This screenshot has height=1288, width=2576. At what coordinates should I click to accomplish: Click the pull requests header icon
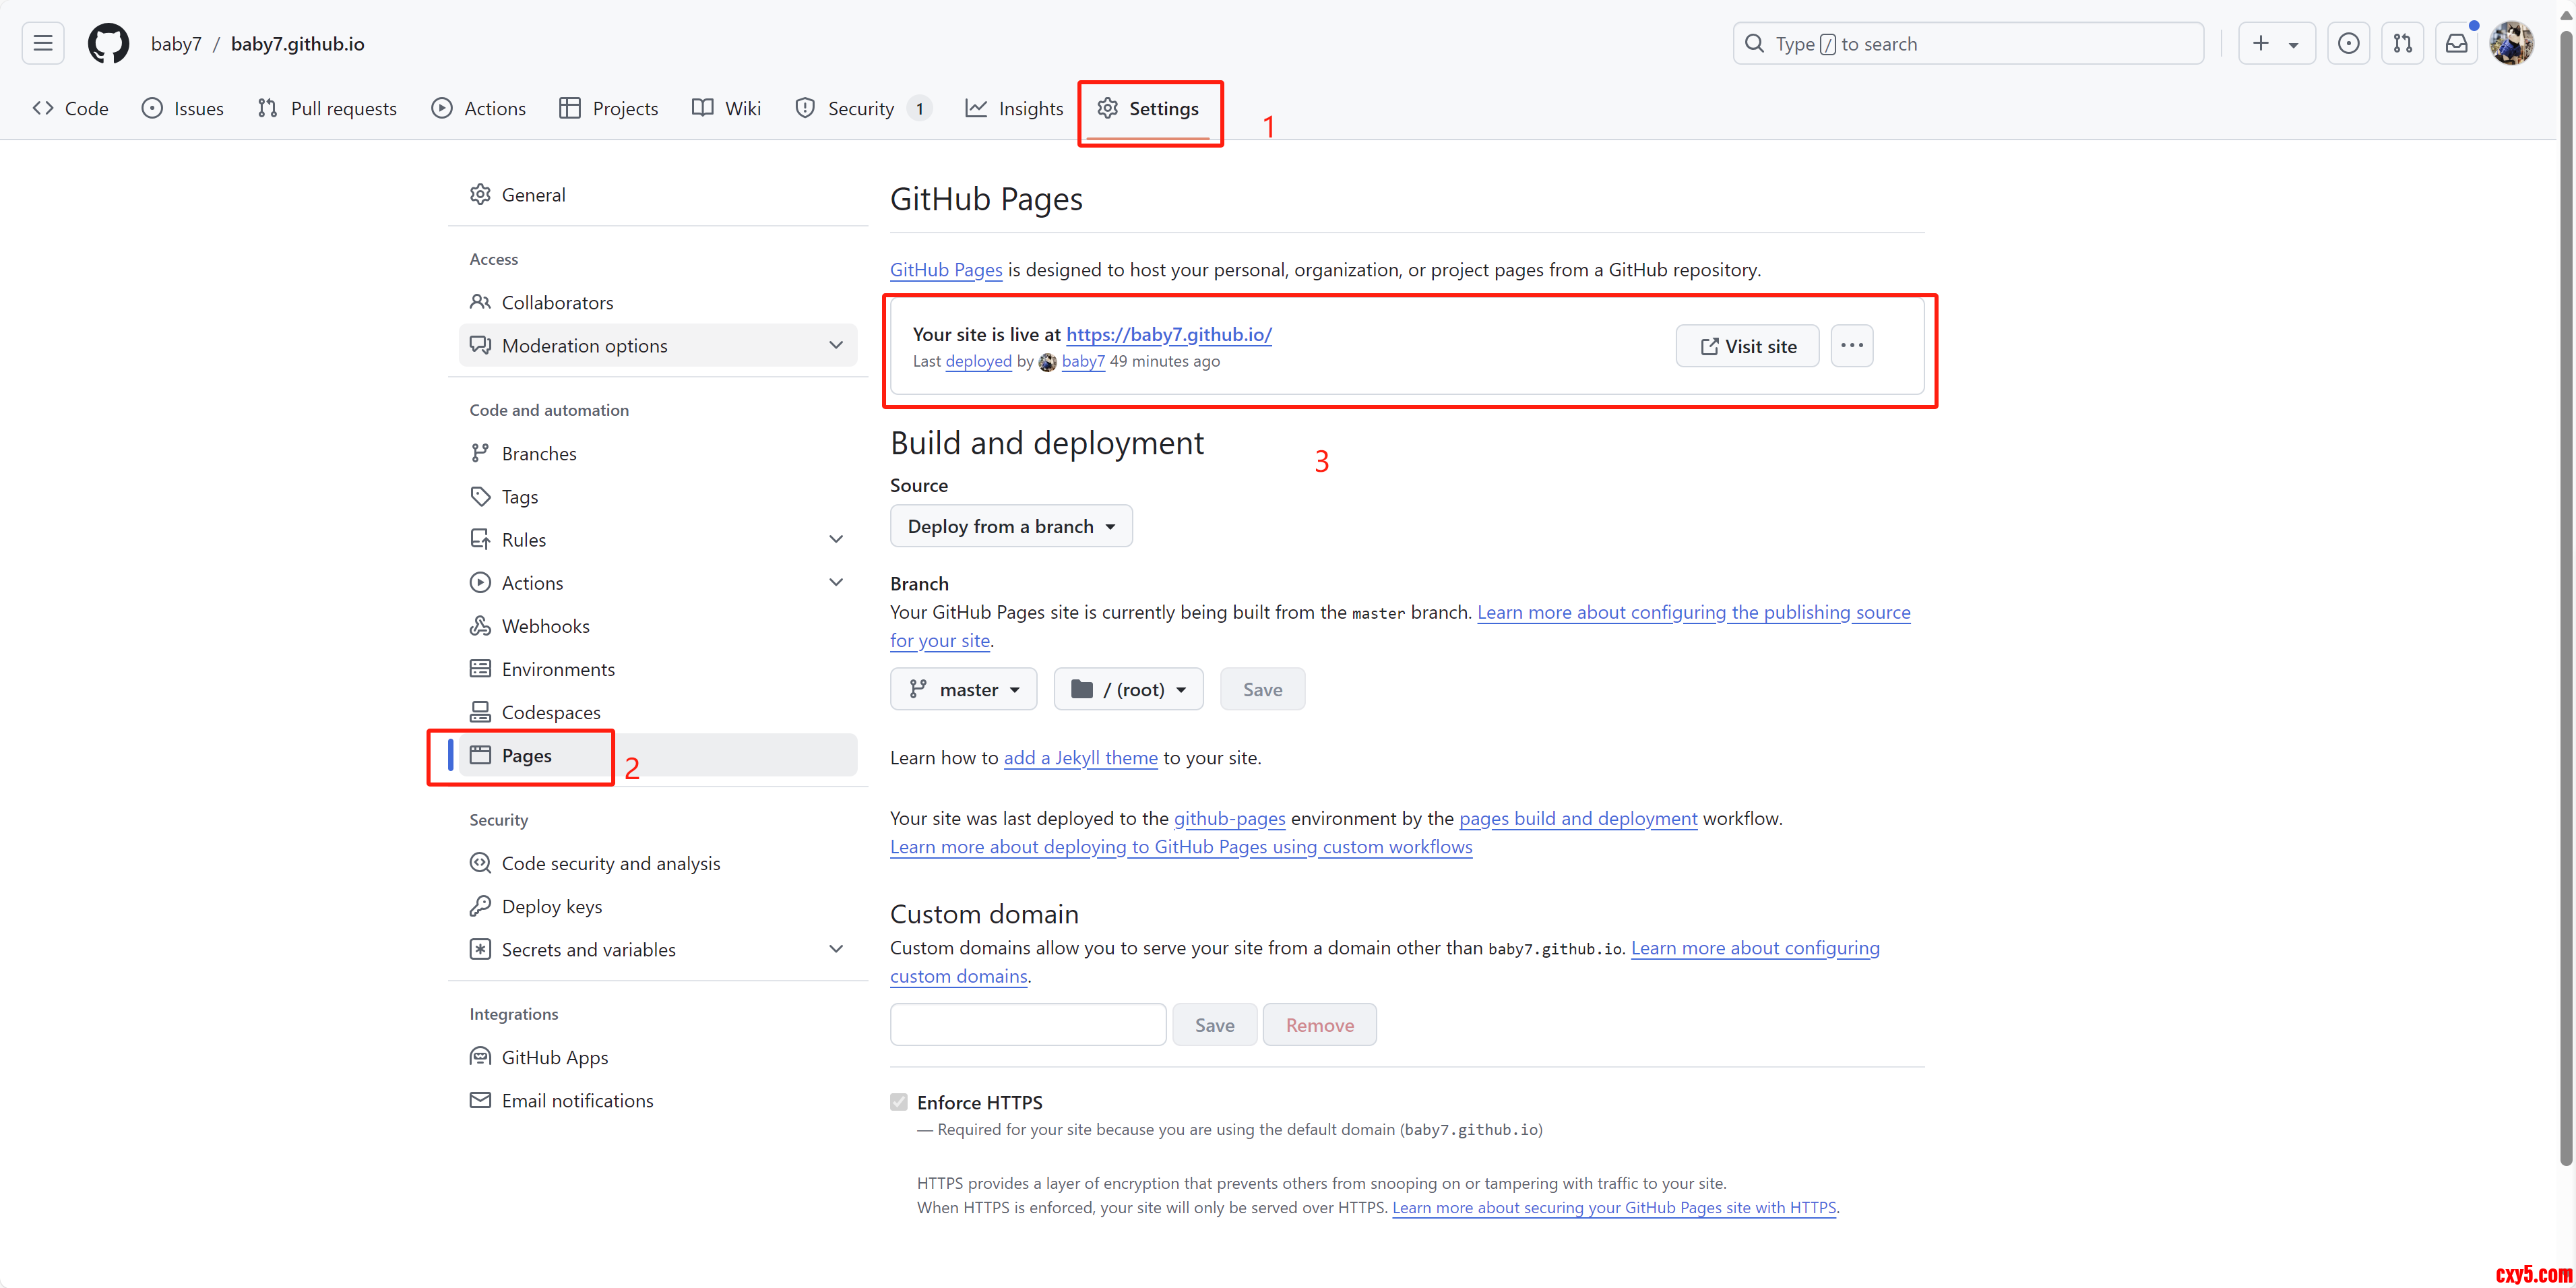tap(2402, 43)
